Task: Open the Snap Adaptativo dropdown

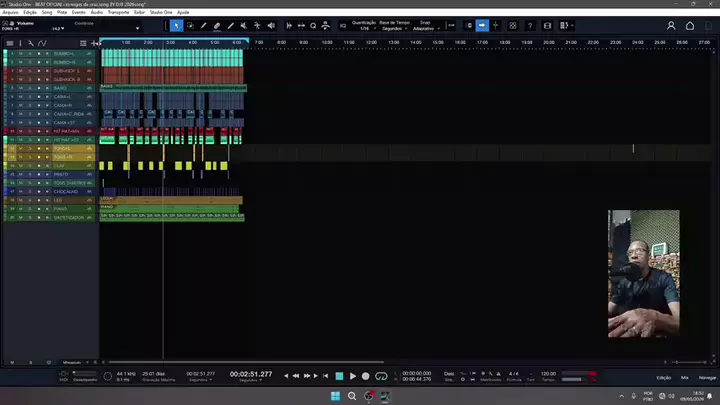Action: pyautogui.click(x=426, y=26)
